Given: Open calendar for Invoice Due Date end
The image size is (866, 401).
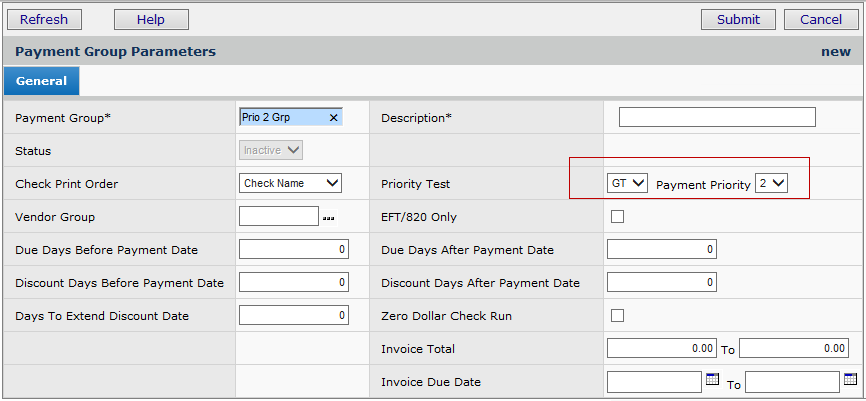Looking at the screenshot, I should coord(850,380).
